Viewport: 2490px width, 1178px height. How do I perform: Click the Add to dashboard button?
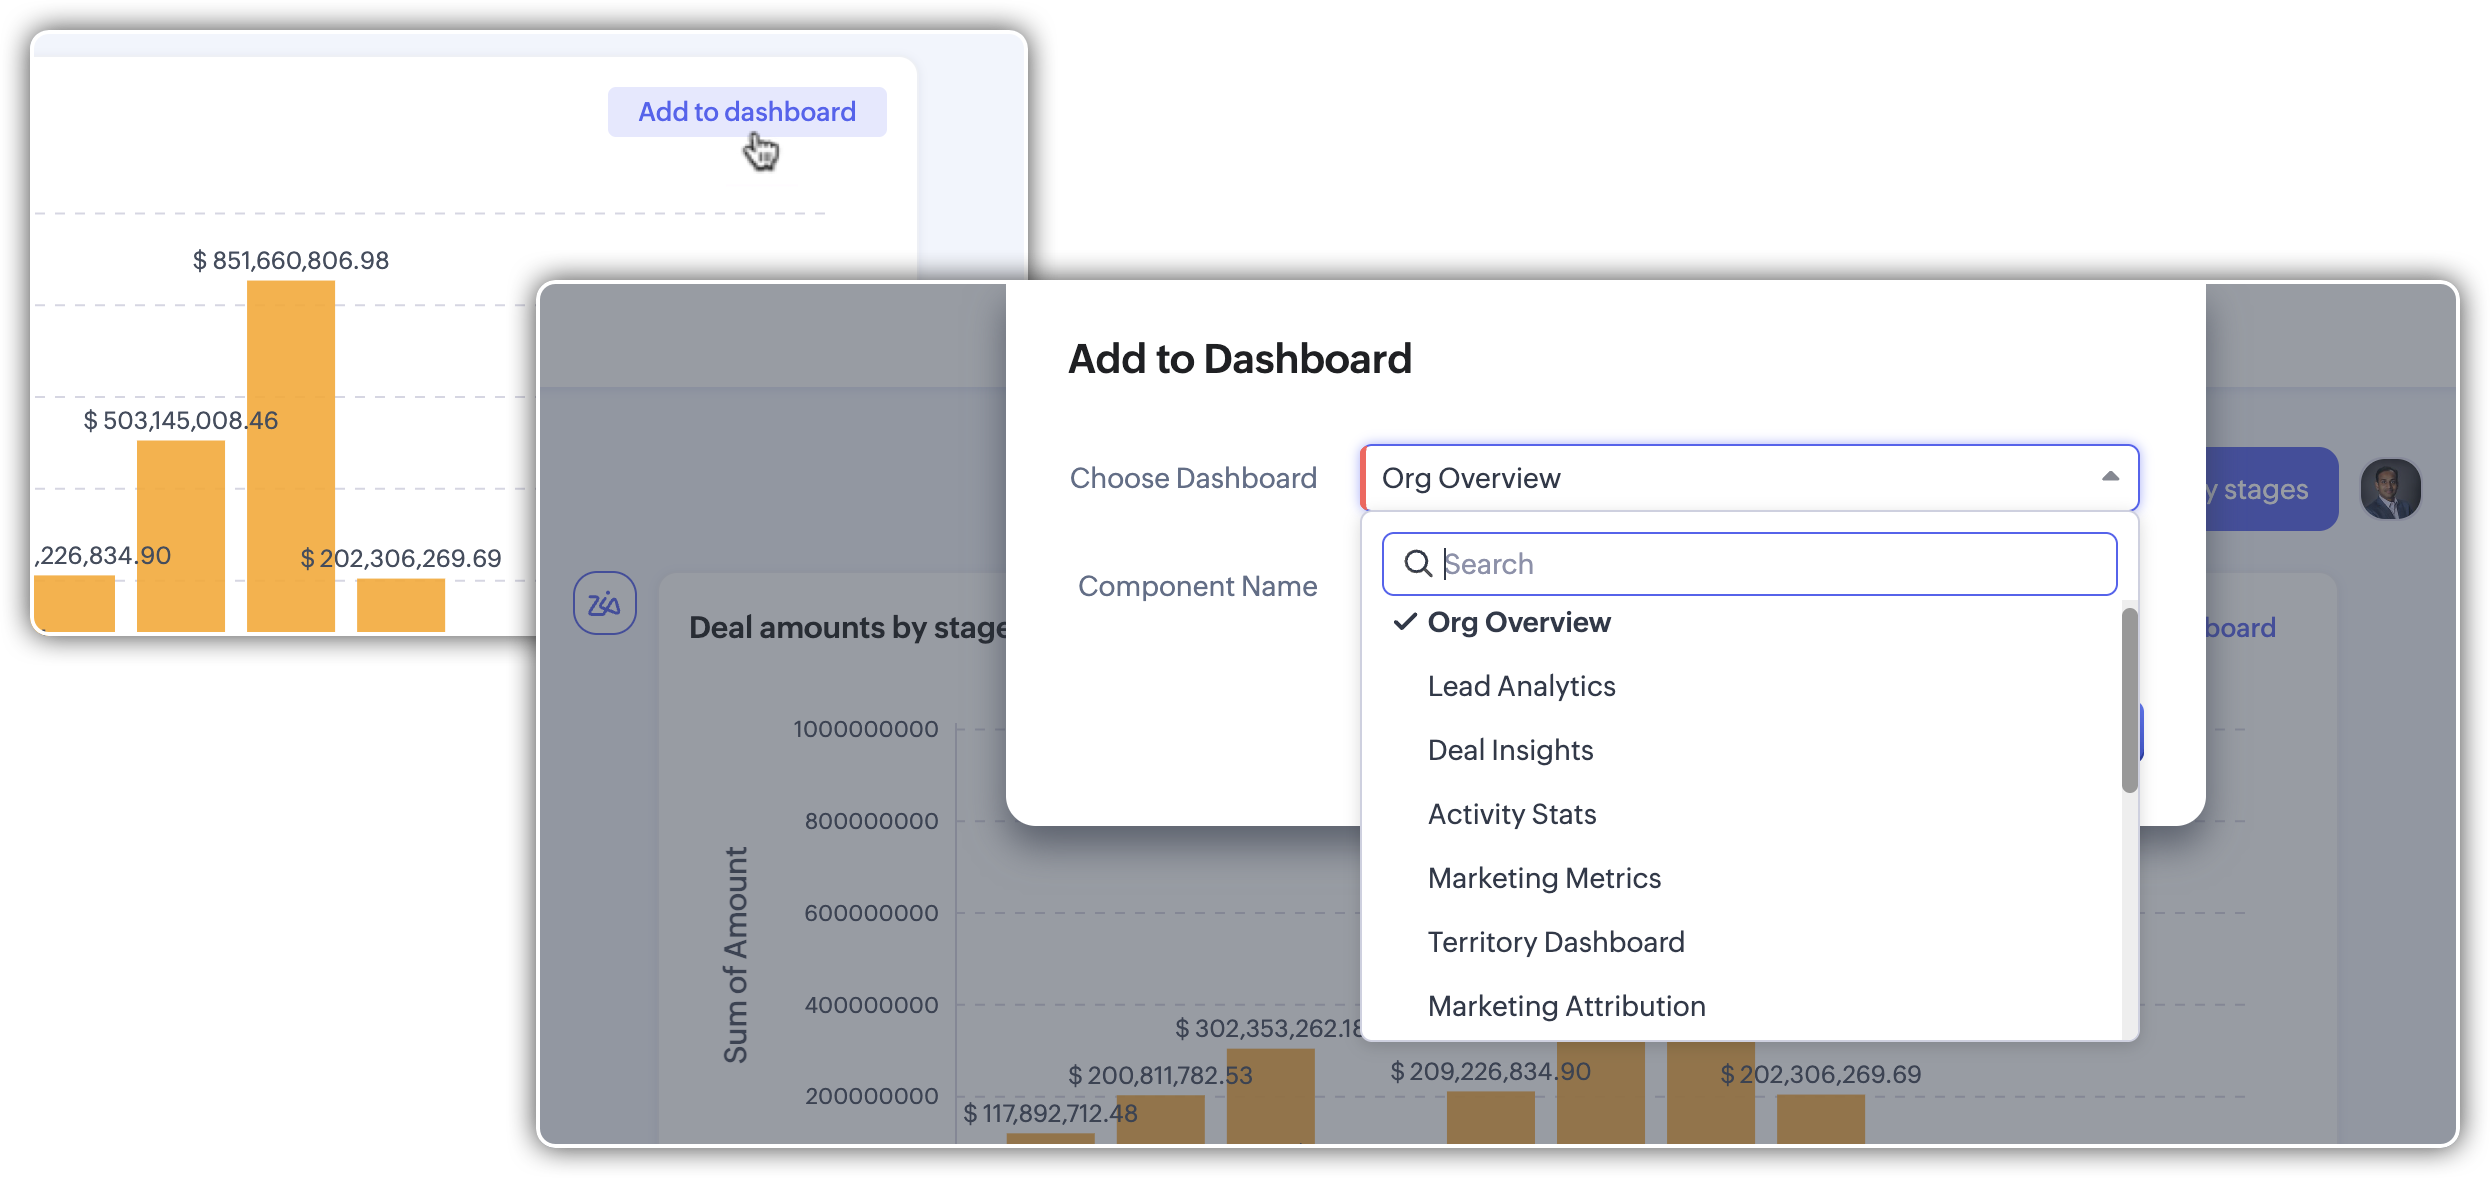pos(747,112)
